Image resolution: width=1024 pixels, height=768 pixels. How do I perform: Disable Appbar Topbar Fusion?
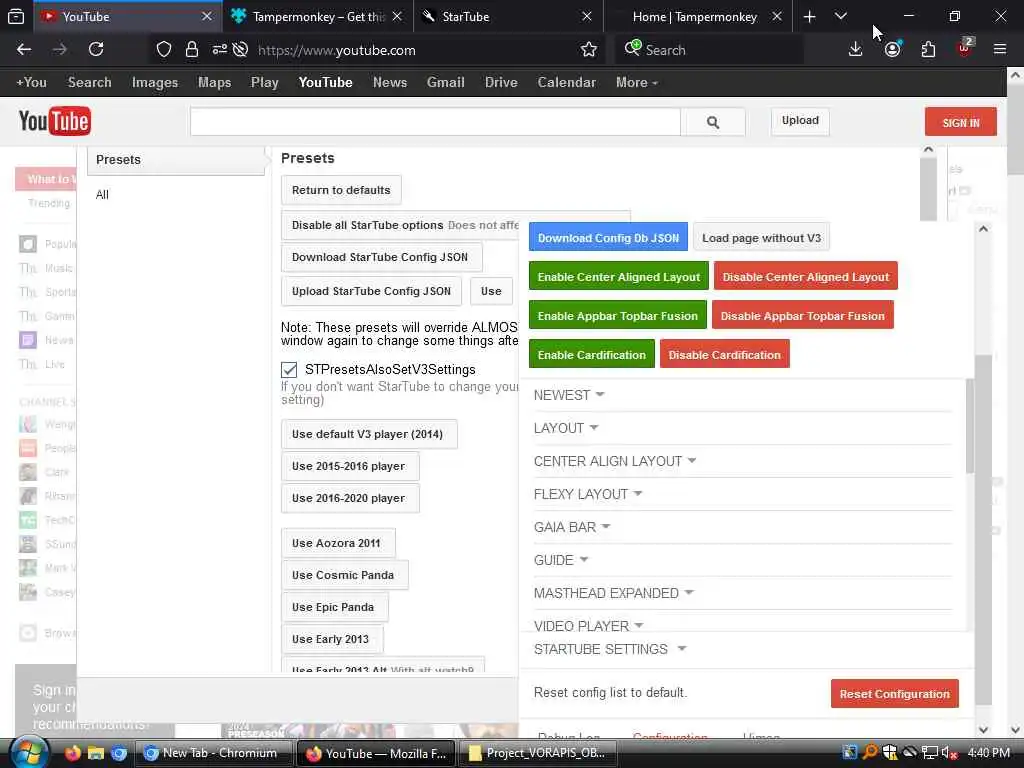pos(802,316)
